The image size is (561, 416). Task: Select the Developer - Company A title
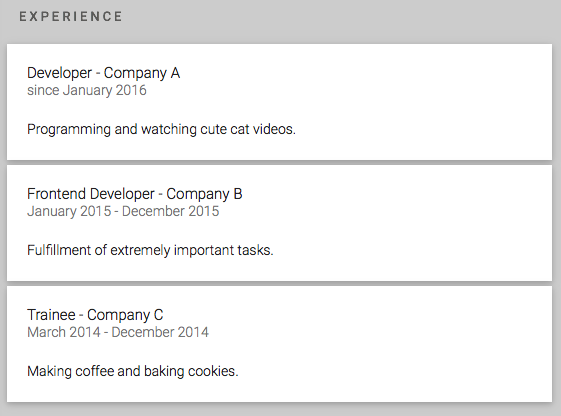(103, 73)
